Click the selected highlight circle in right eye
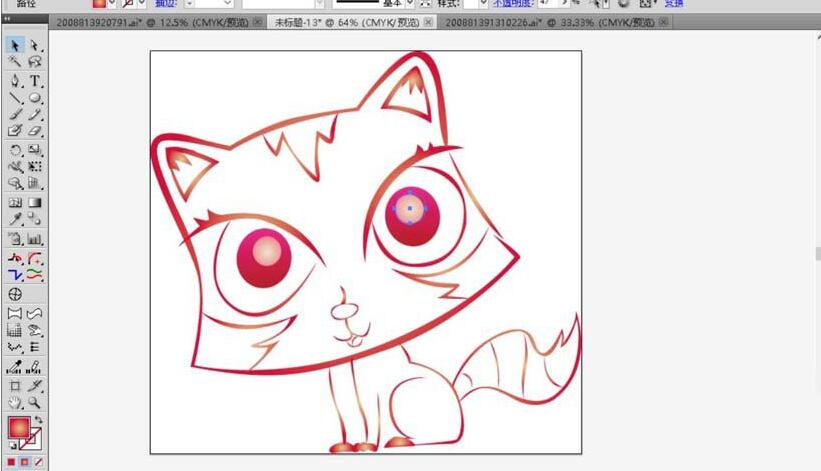This screenshot has height=471, width=821. (x=409, y=208)
